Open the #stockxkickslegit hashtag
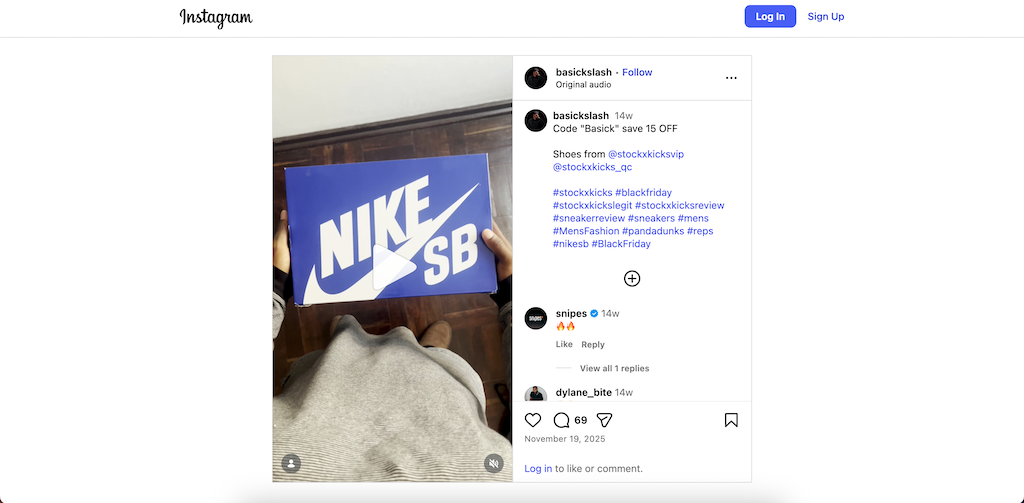This screenshot has height=503, width=1024. pos(592,205)
